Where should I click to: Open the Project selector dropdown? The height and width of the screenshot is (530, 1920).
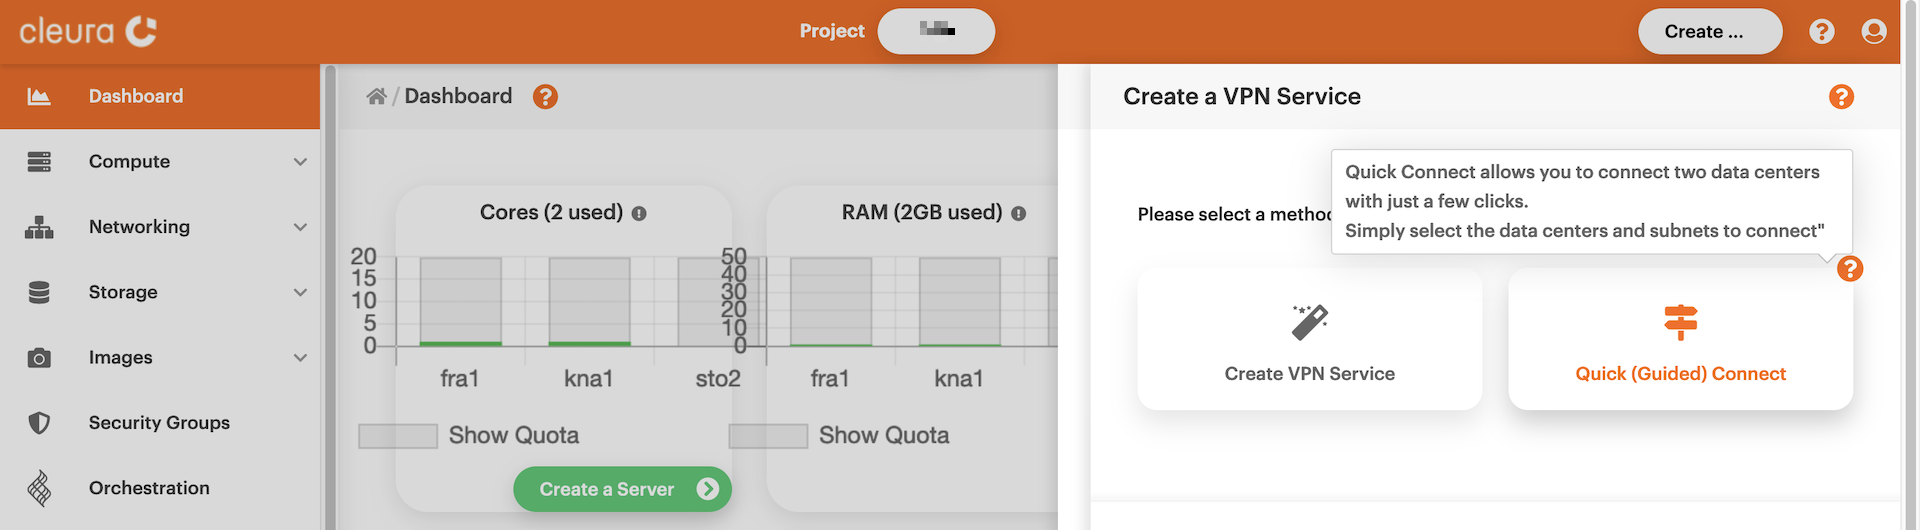point(936,31)
